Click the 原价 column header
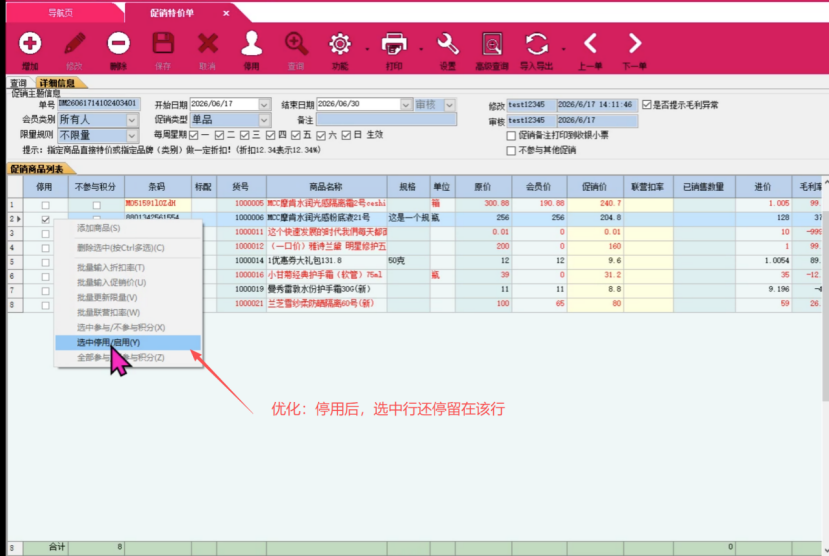829x556 pixels. click(x=483, y=187)
